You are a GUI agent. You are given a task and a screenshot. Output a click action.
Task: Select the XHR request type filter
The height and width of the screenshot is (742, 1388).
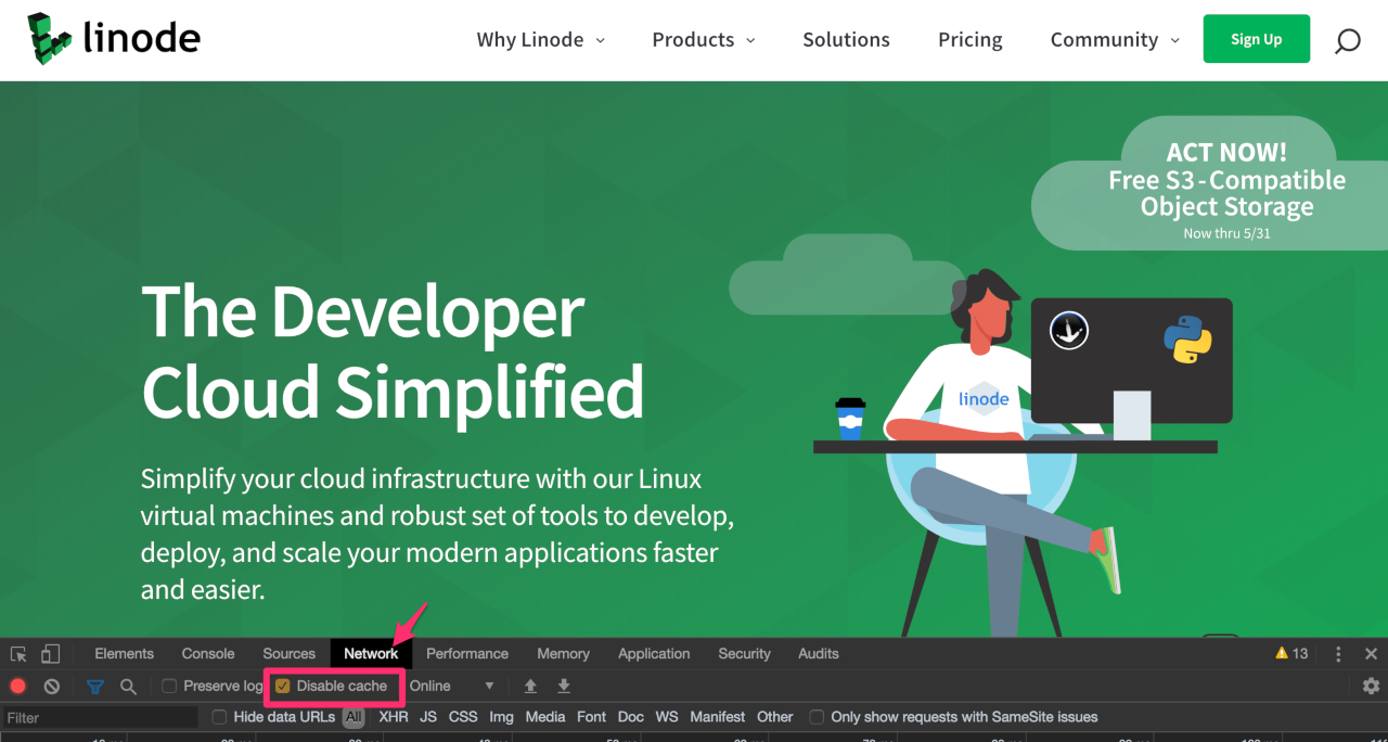pos(393,717)
